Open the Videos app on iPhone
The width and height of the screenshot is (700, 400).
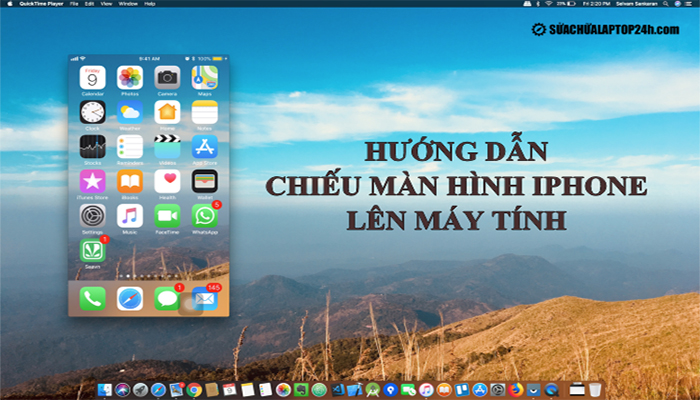click(167, 146)
